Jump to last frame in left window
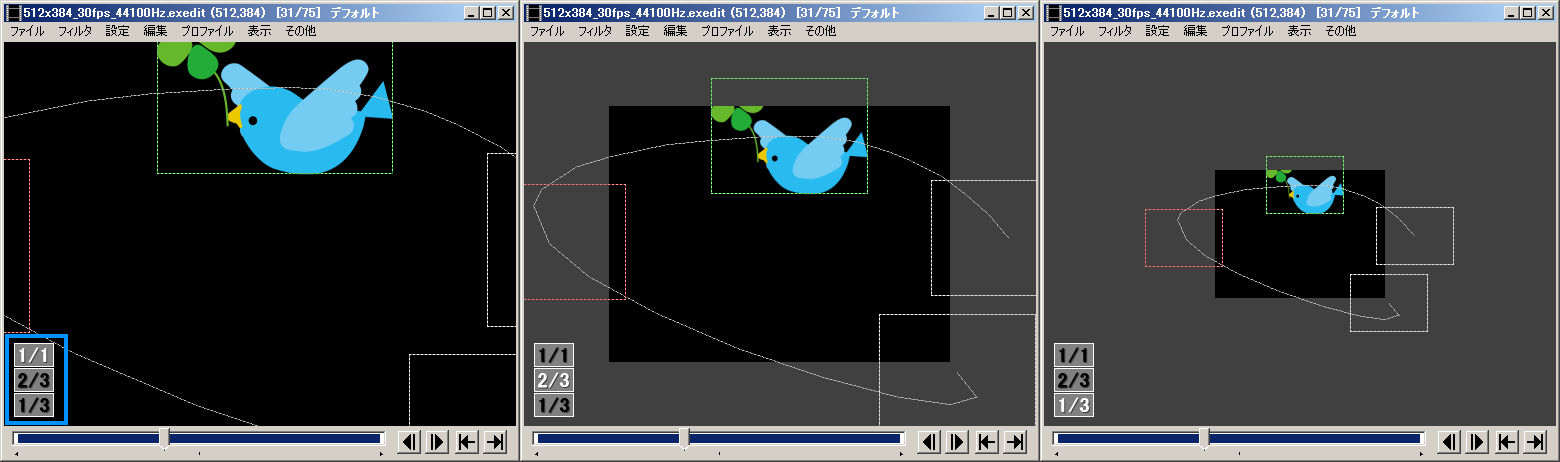Viewport: 1560px width, 462px height. 494,441
